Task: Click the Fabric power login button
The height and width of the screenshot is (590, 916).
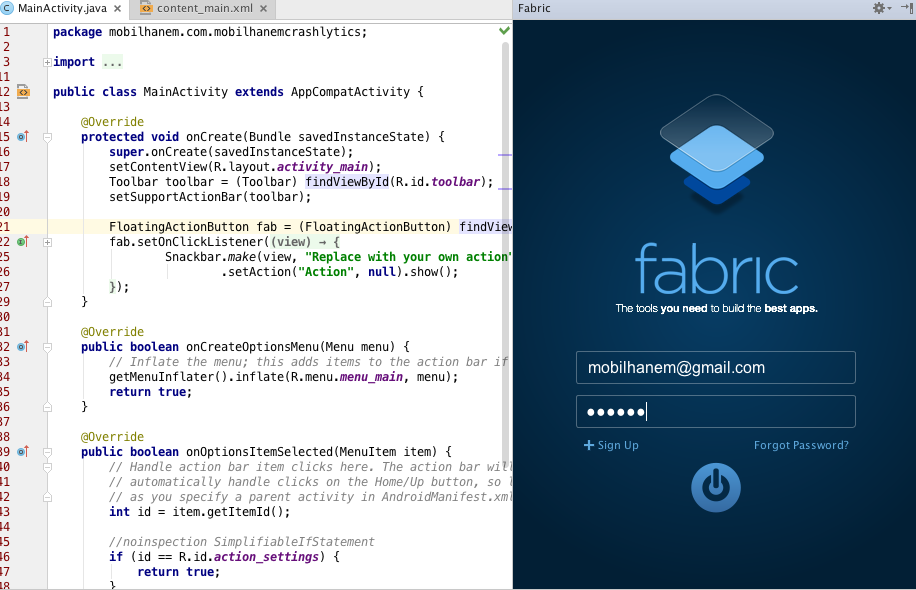Action: 715,487
